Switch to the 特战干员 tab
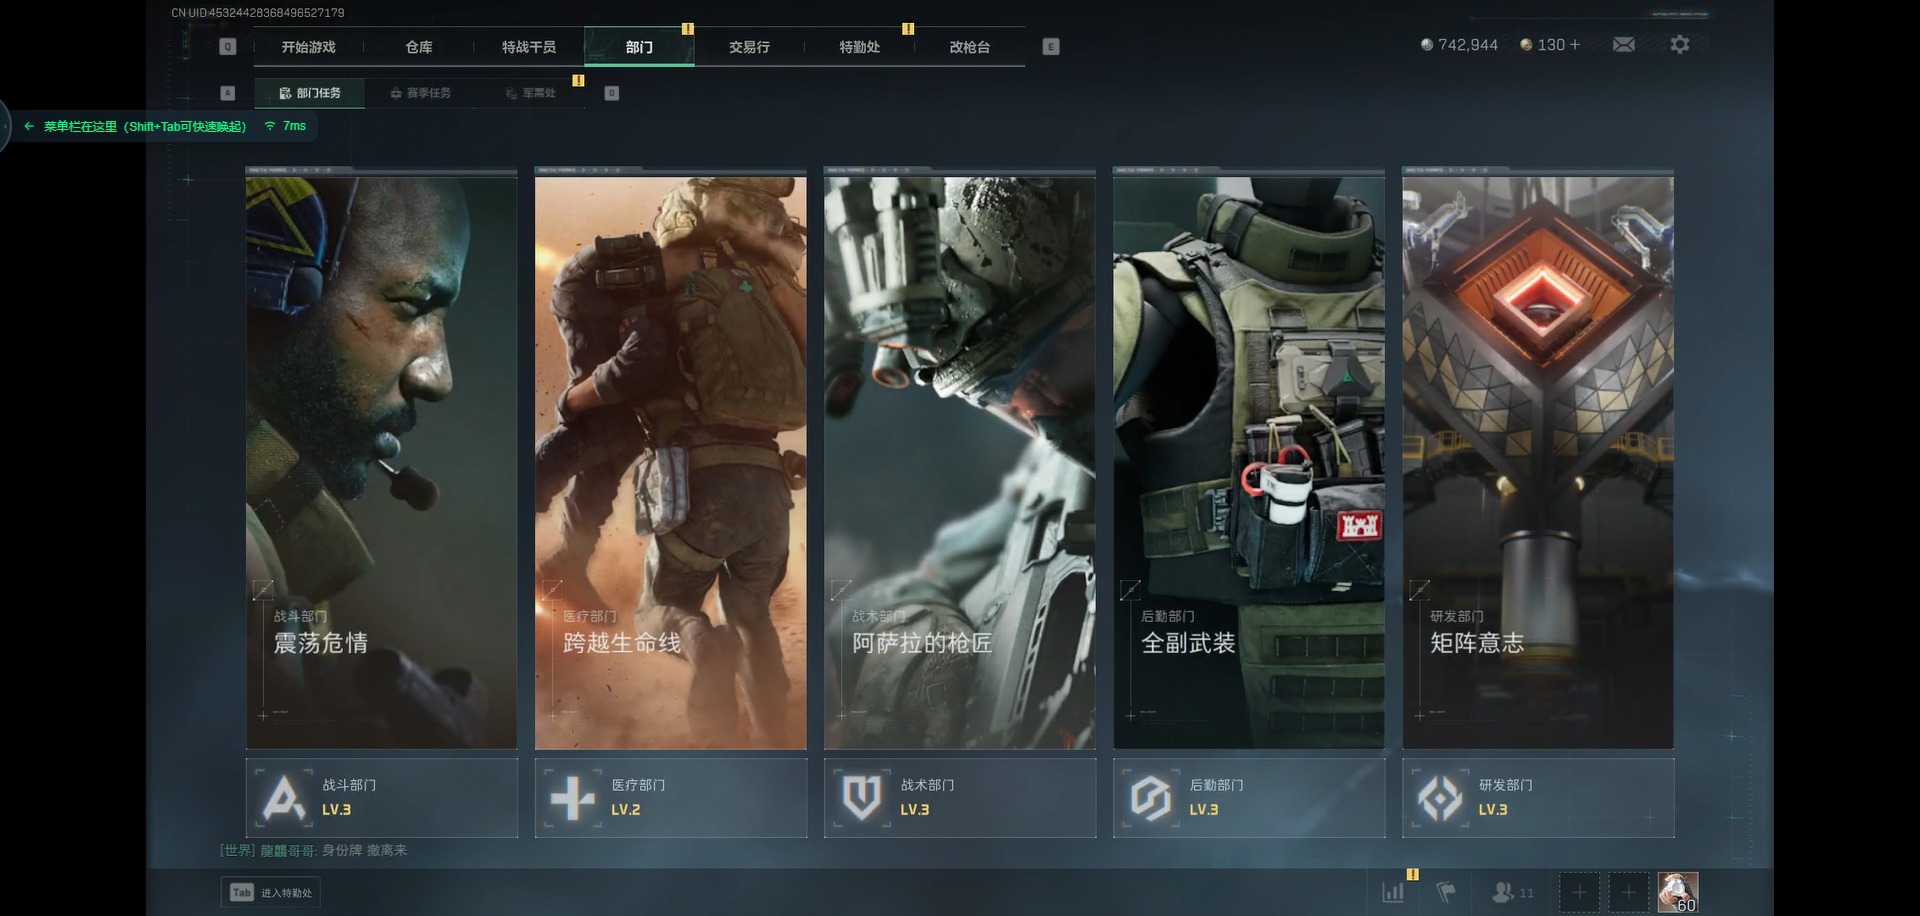1920x916 pixels. (529, 47)
